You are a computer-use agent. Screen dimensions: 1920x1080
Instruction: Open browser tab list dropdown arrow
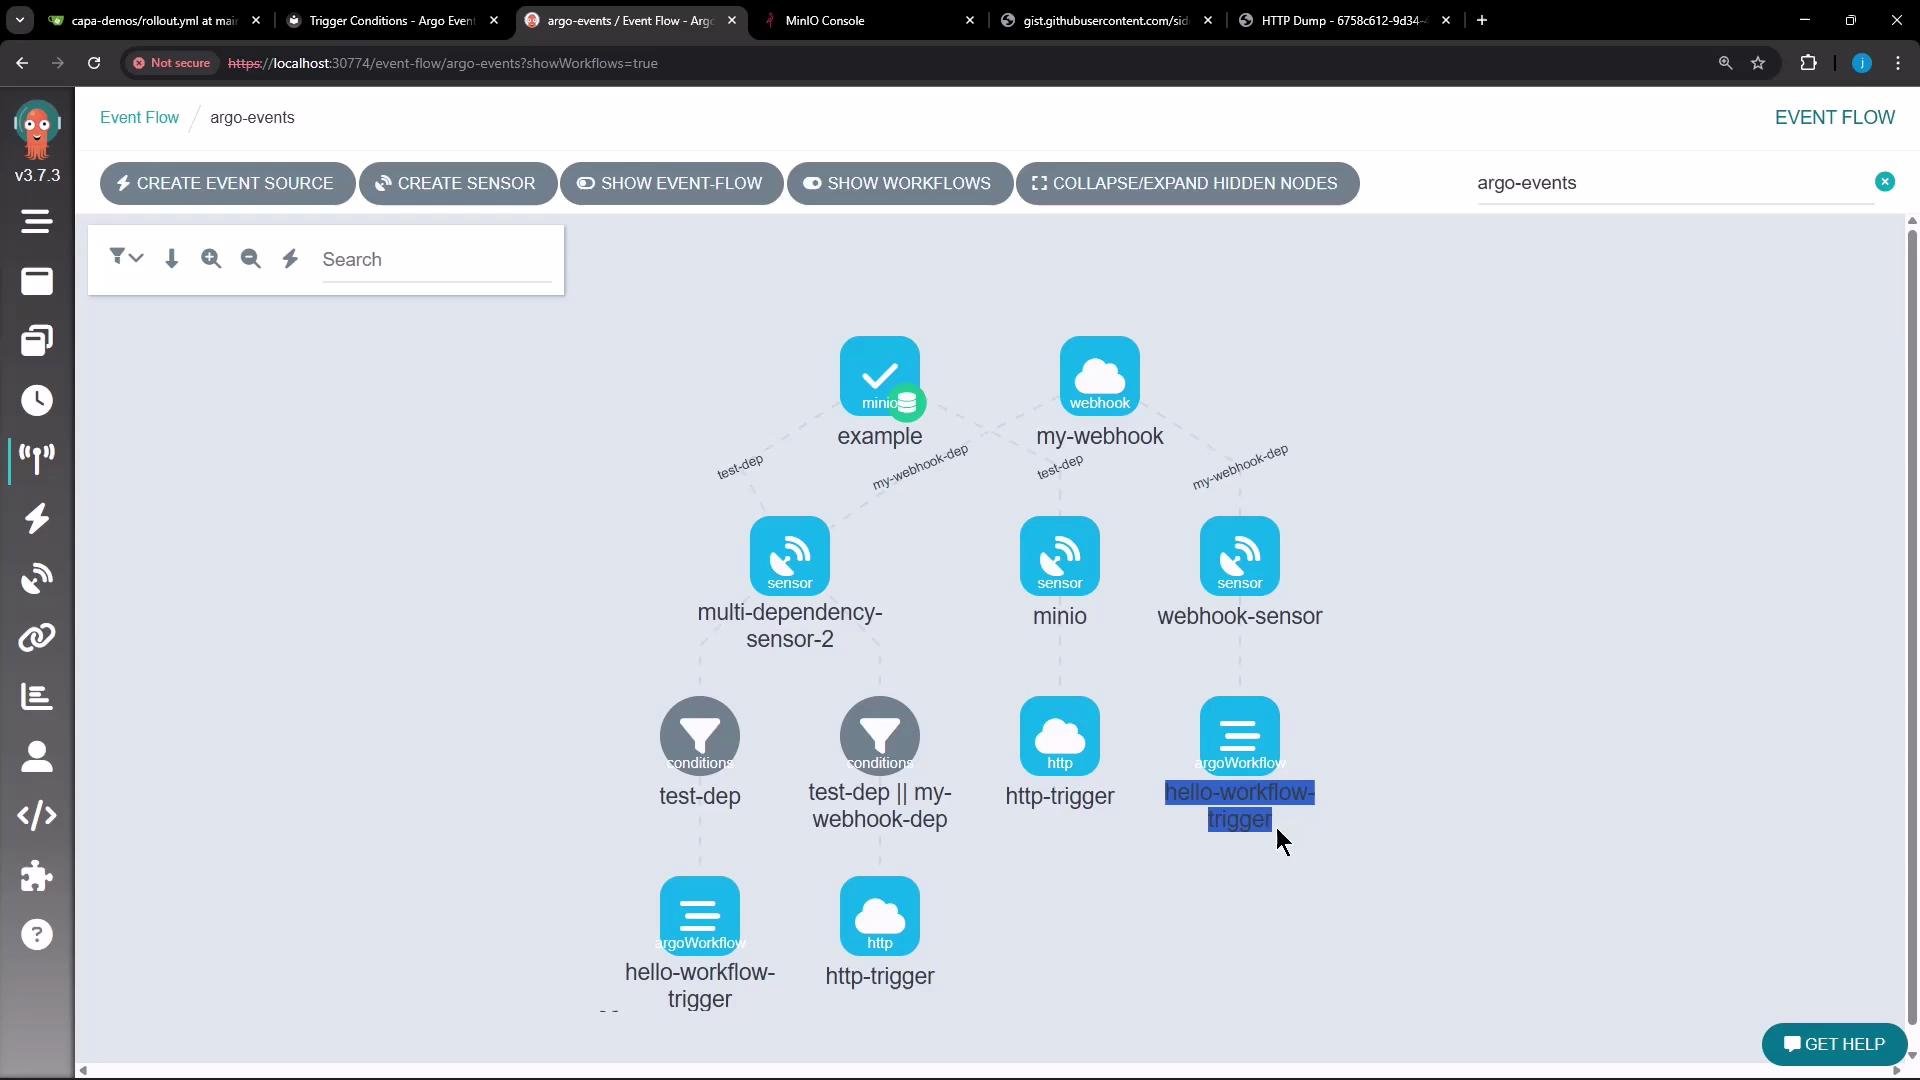click(x=20, y=20)
